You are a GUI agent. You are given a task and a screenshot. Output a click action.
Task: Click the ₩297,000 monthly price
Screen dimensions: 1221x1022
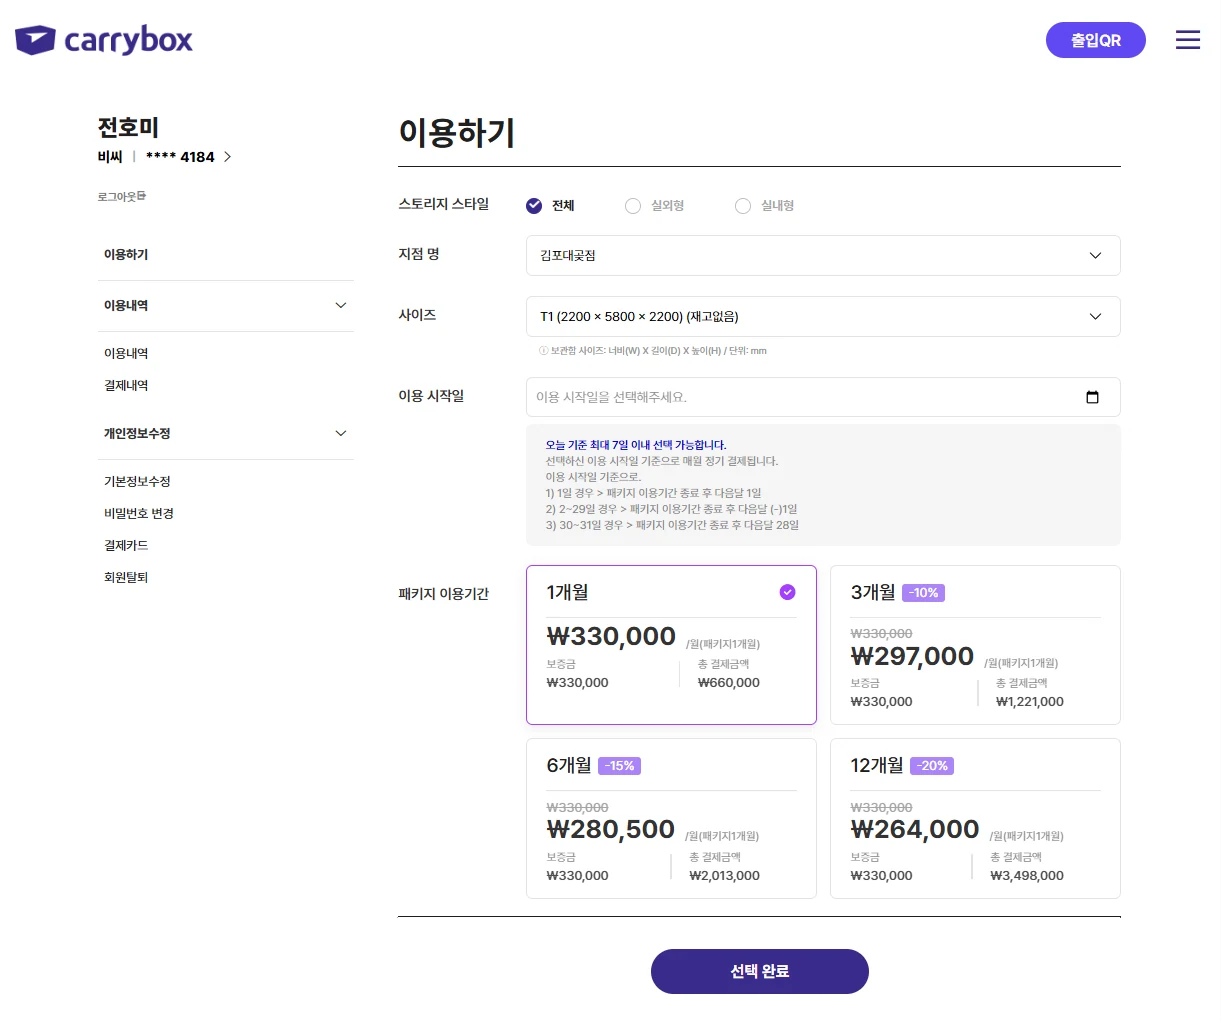pos(912,656)
